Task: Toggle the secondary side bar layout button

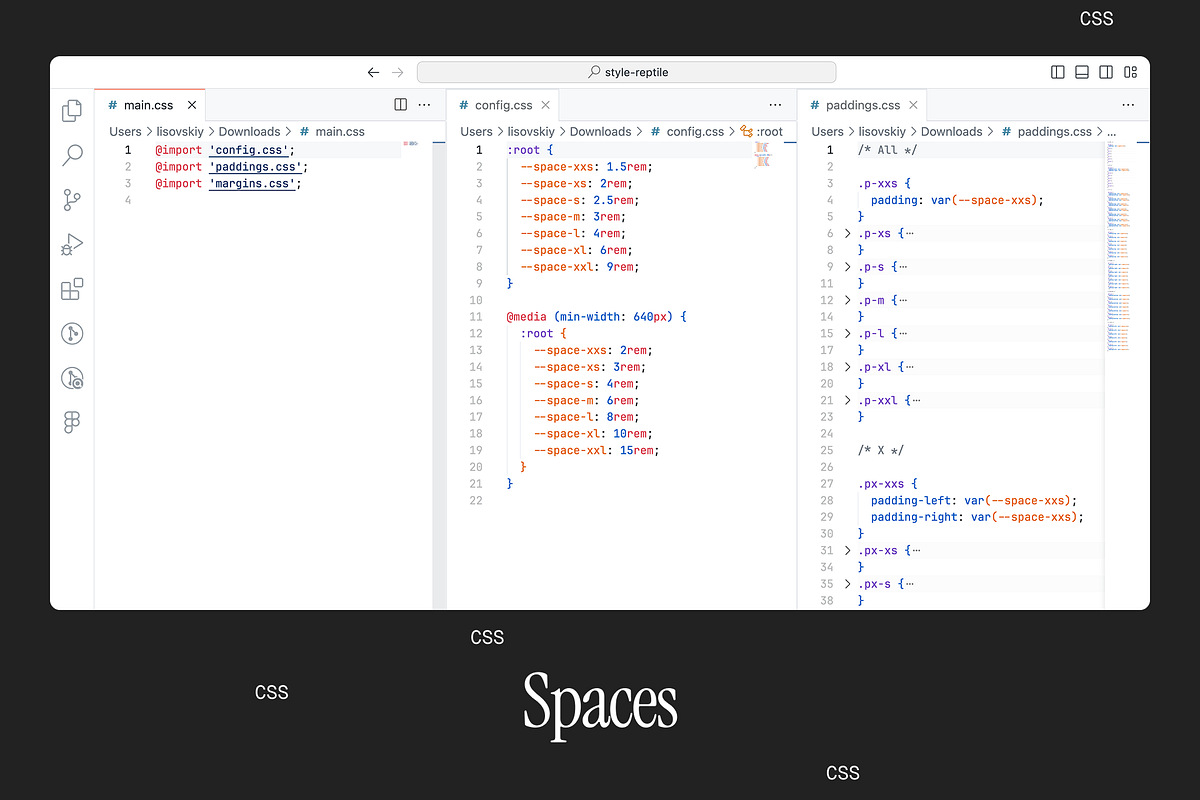Action: click(1106, 72)
